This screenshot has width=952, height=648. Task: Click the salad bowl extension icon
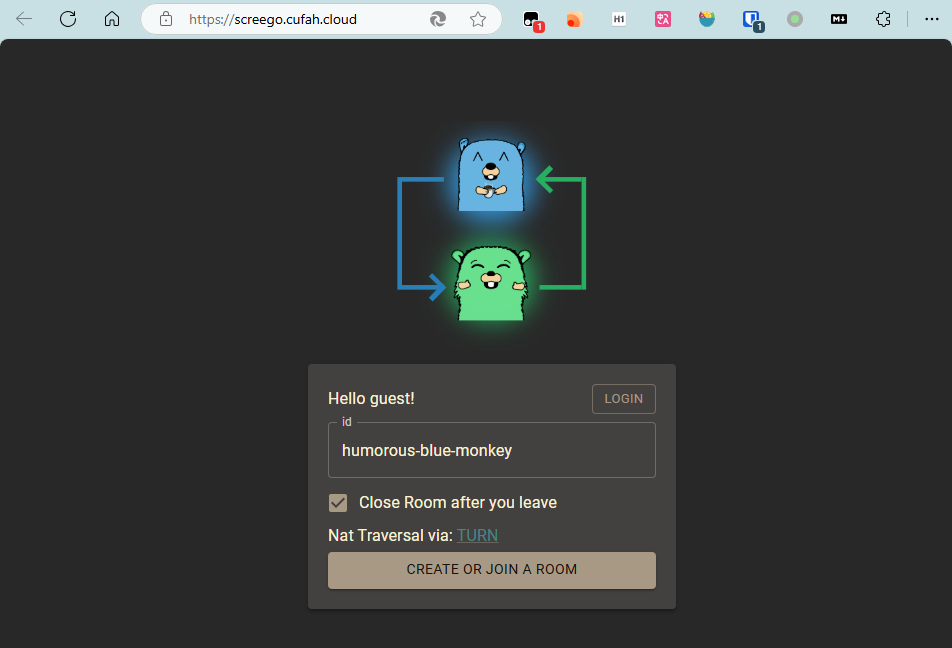[x=707, y=19]
